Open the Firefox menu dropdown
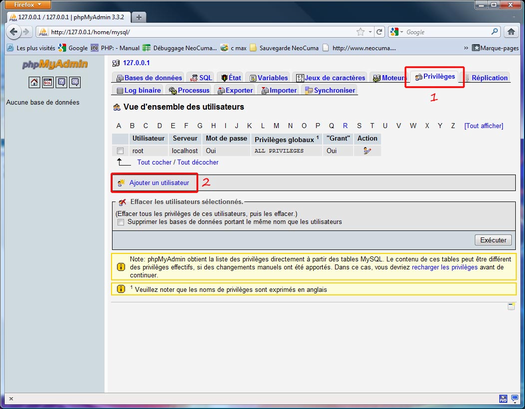Screen dimensions: 525x409 [x=28, y=5]
